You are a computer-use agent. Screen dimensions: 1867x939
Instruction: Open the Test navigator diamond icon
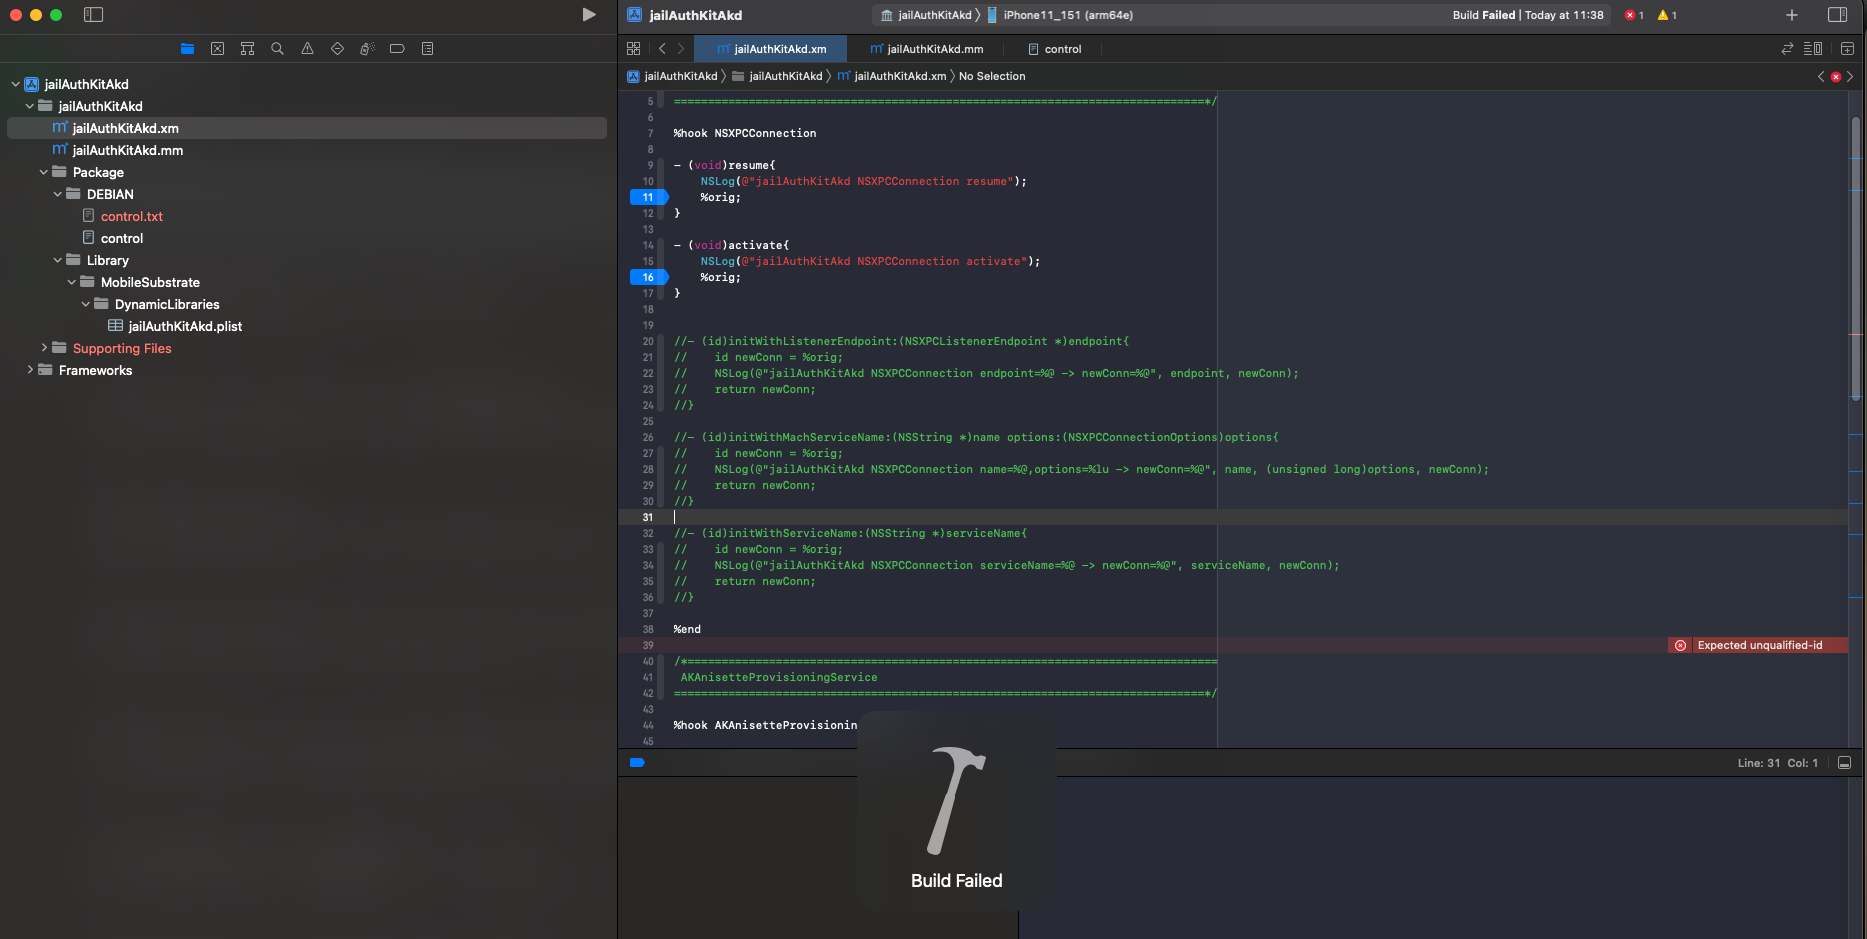337,48
